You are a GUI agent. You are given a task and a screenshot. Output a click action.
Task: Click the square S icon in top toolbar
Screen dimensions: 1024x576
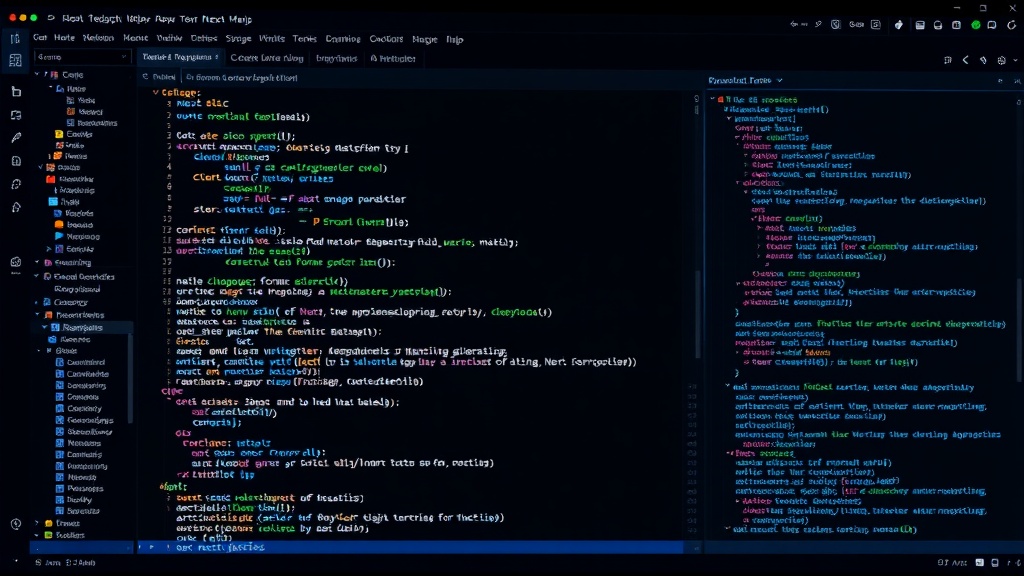876,24
